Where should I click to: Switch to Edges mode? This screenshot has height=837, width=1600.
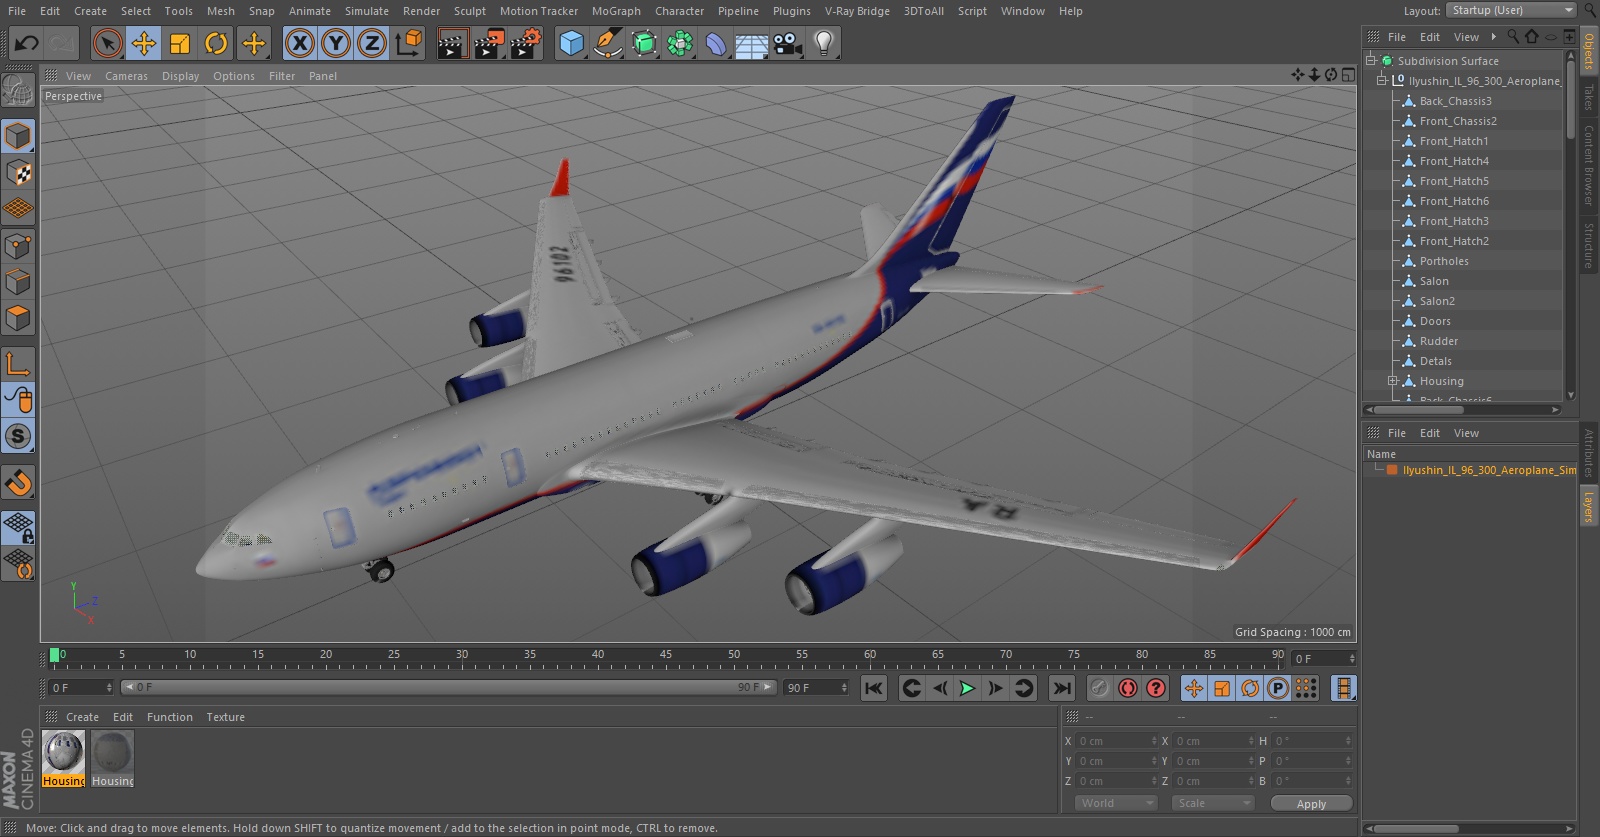coord(18,282)
